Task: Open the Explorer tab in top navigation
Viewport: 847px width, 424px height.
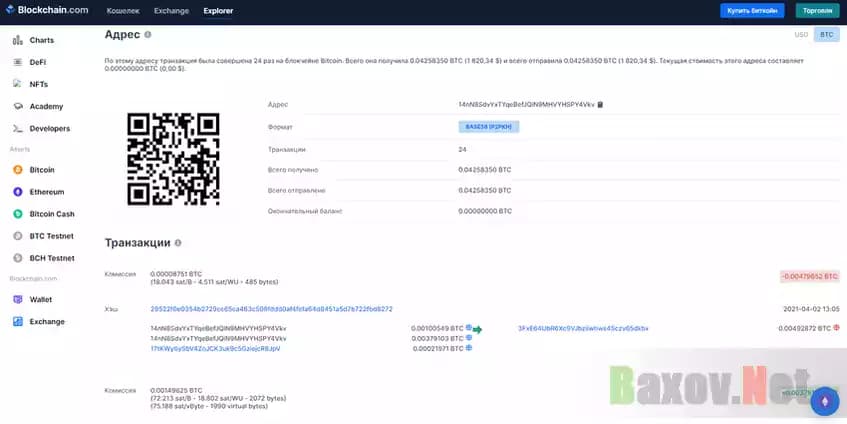Action: pyautogui.click(x=217, y=10)
